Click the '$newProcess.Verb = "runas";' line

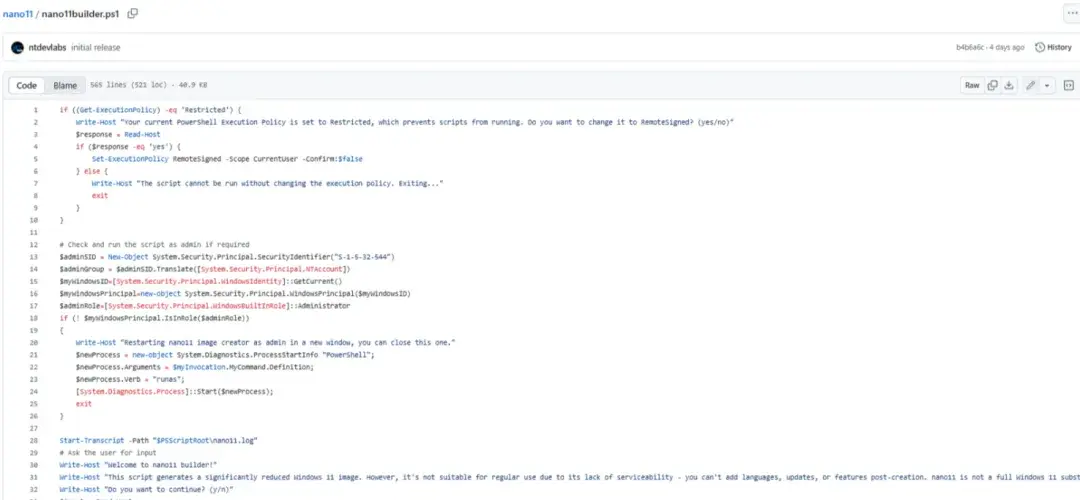[x=131, y=379]
